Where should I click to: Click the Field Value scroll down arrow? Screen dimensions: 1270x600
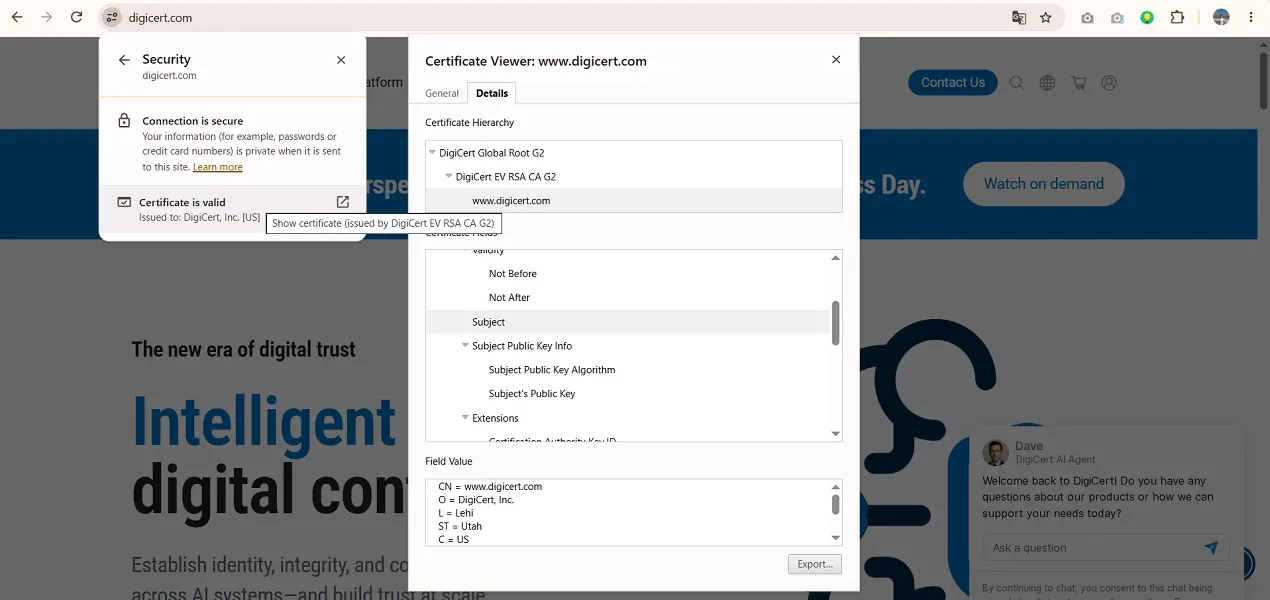(x=836, y=538)
